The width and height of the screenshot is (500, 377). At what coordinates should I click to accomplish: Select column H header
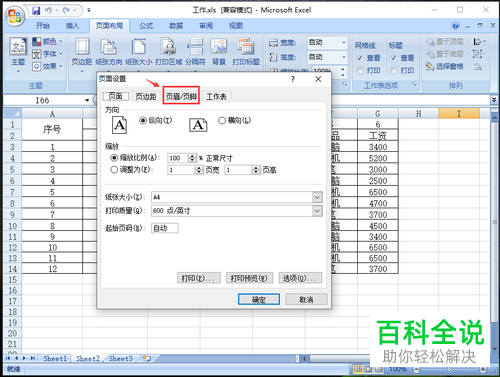click(x=418, y=114)
